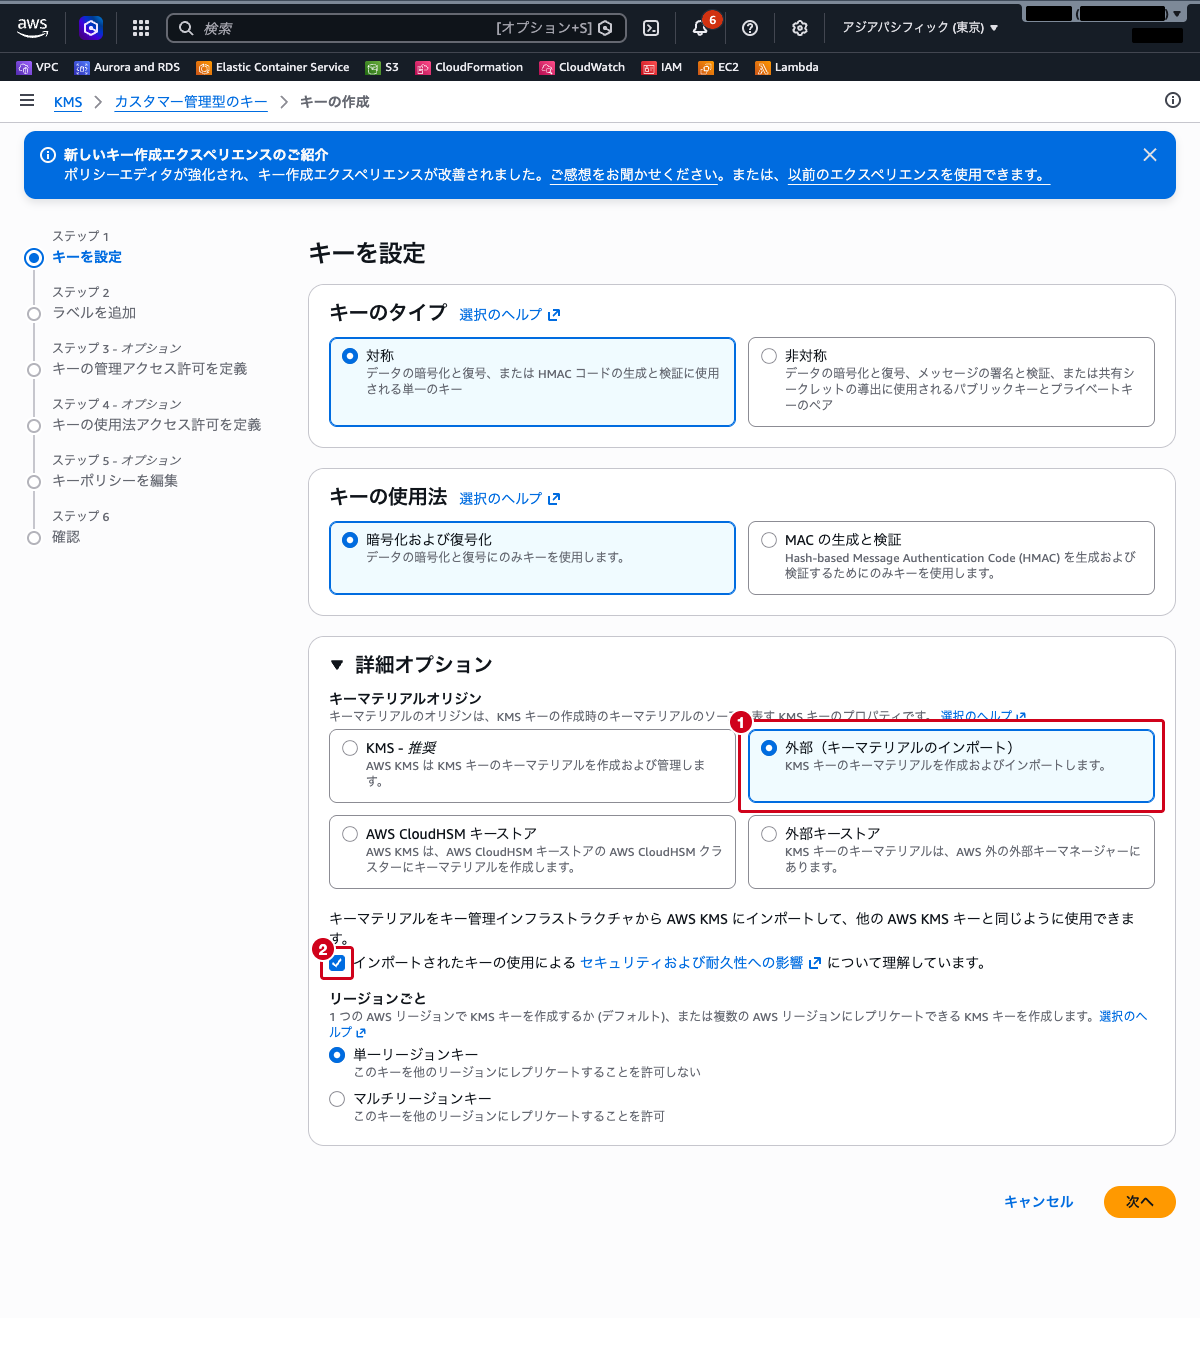Go to step キーの使用法アクセス許可を定義
The width and height of the screenshot is (1200, 1353).
[157, 425]
